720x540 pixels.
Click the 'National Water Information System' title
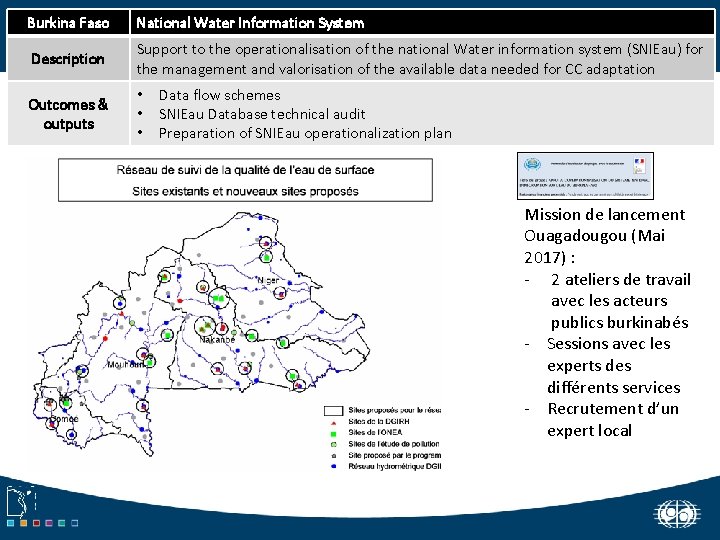pyautogui.click(x=250, y=23)
